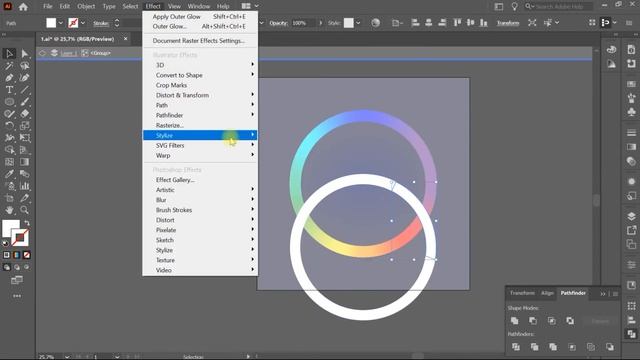This screenshot has height=360, width=640.
Task: Click Minus Back pathfinder icon
Action: [610, 347]
